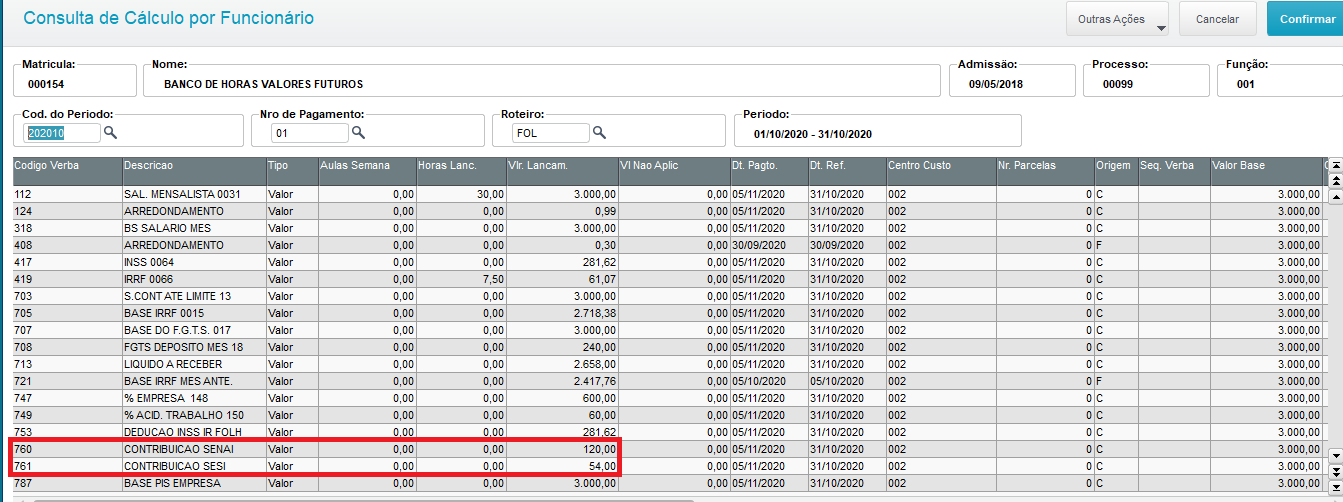Click the Cod. do Periodo input field

coord(63,132)
